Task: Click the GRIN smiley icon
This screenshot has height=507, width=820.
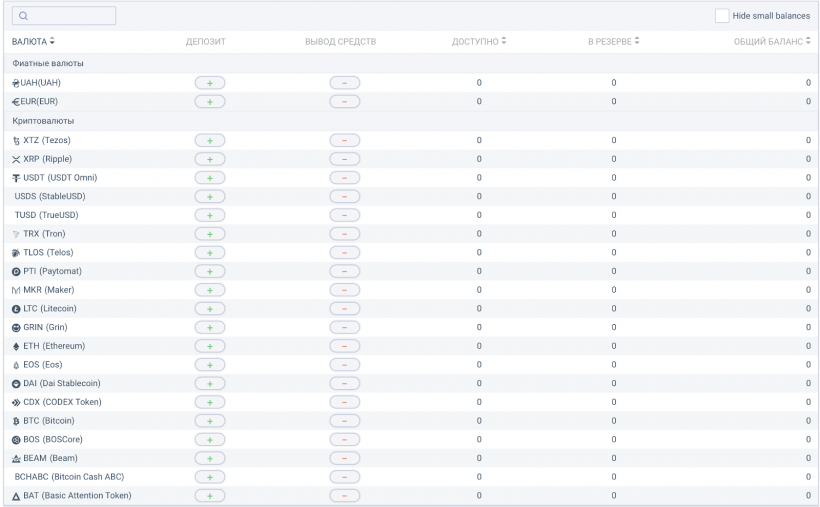Action: [16, 328]
